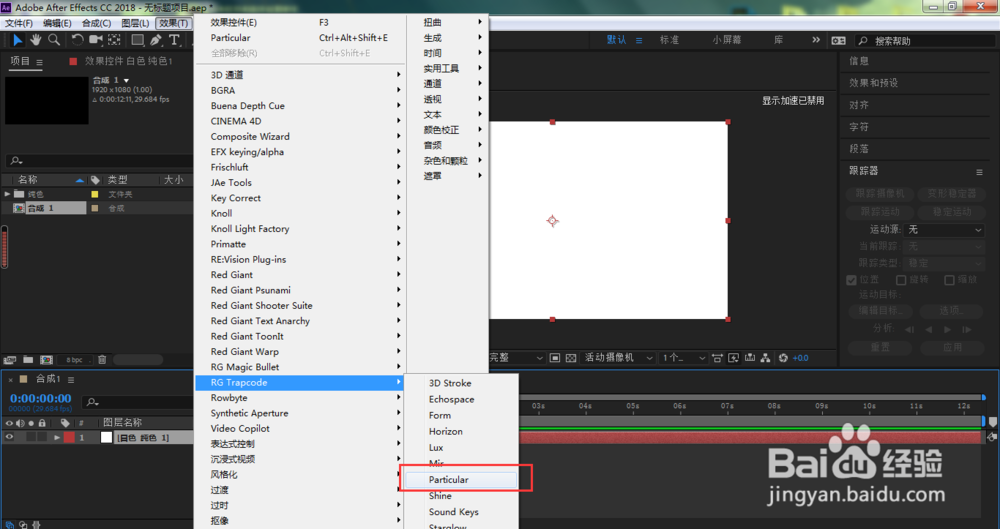Open the timeline icon in viewer footer
Screen dimensions: 1000x529
click(x=750, y=358)
